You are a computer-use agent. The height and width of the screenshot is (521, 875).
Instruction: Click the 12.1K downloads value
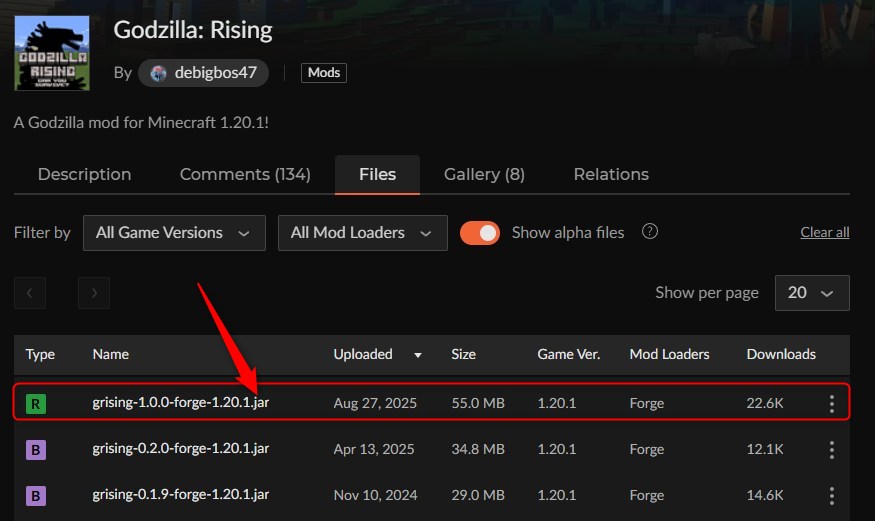[x=765, y=449]
